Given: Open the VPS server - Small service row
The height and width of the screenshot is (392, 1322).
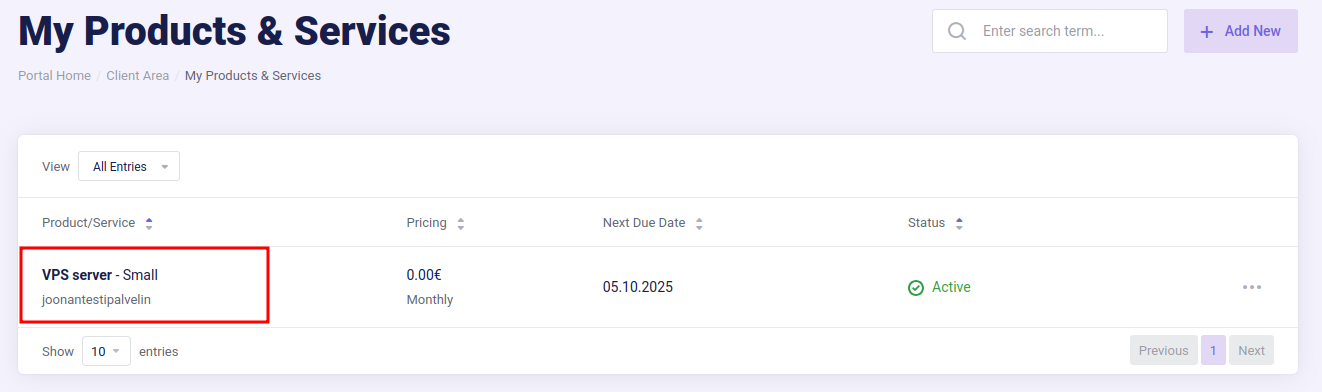Looking at the screenshot, I should [658, 287].
